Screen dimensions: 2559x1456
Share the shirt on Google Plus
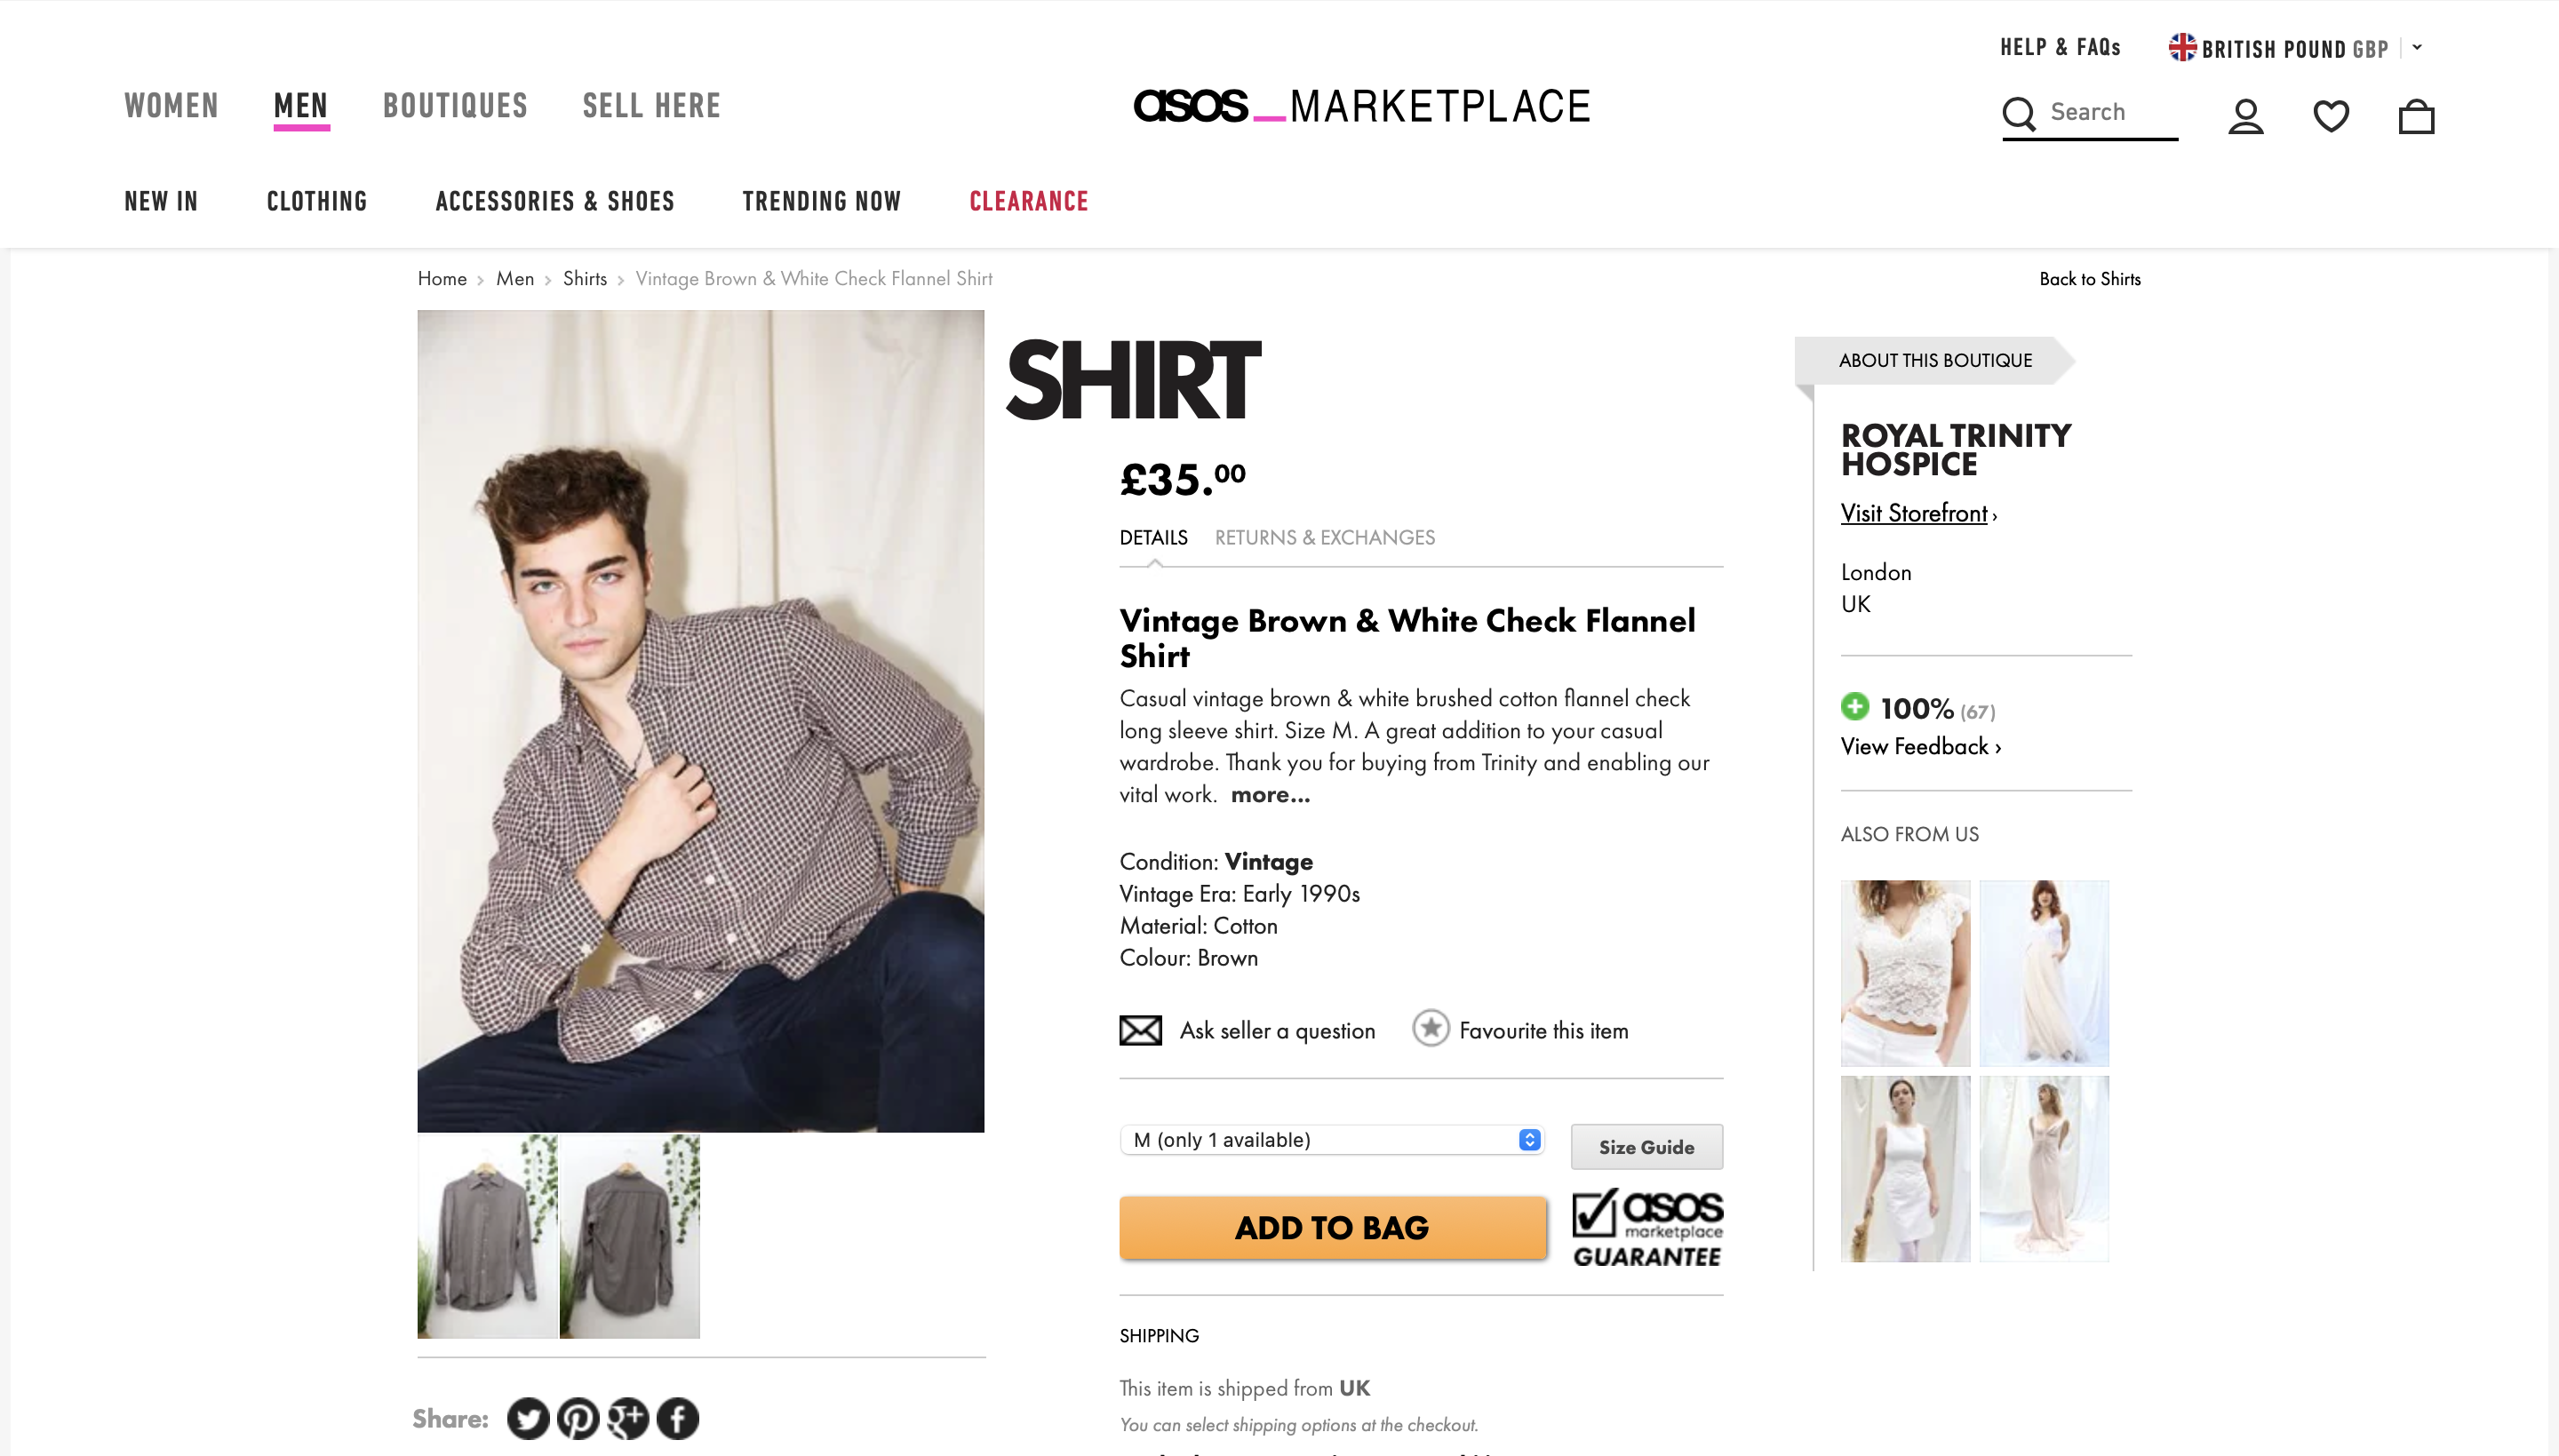(x=628, y=1418)
